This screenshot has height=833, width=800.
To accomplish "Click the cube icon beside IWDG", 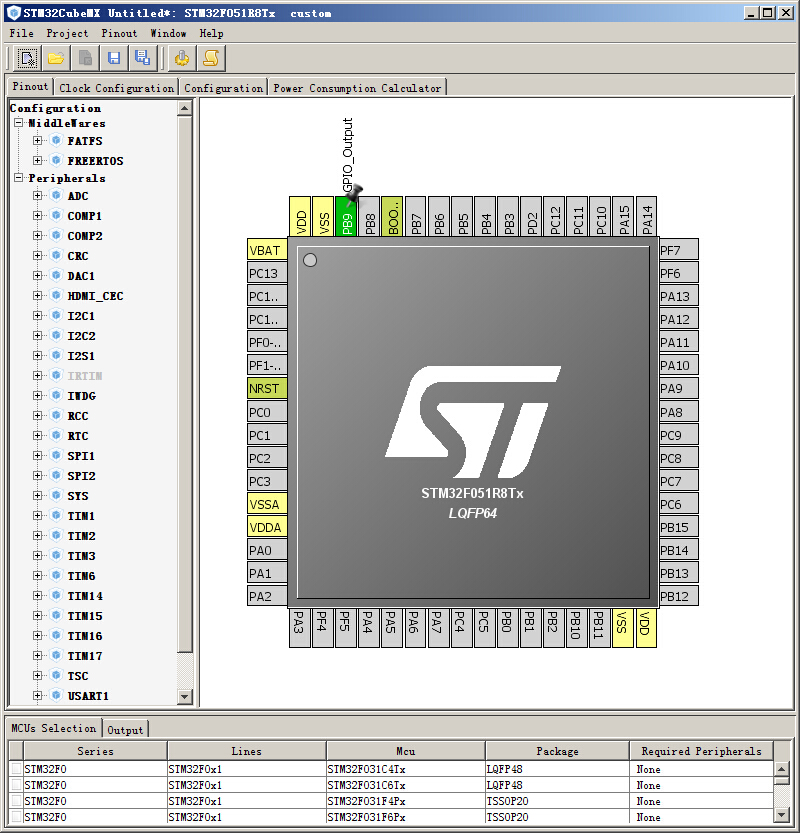I will click(56, 395).
